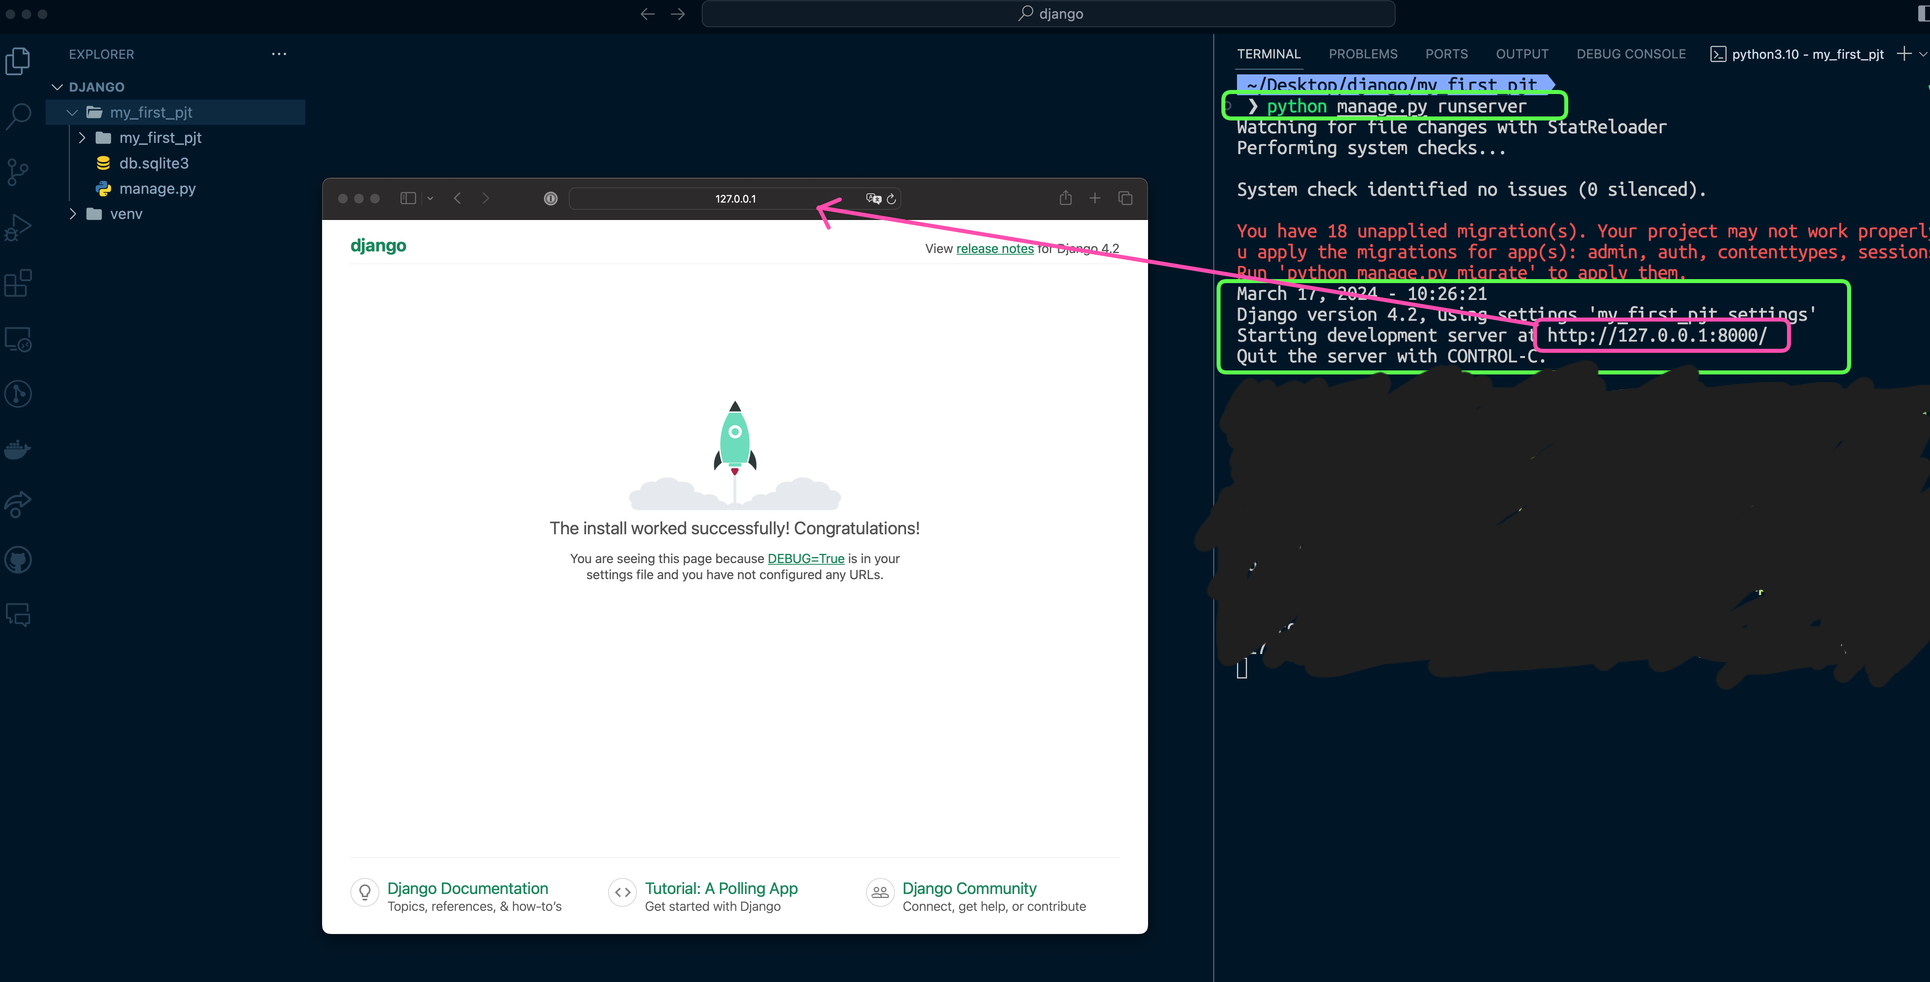Open the DEBUG=True link
Screen dimensions: 1930x982
coord(806,559)
